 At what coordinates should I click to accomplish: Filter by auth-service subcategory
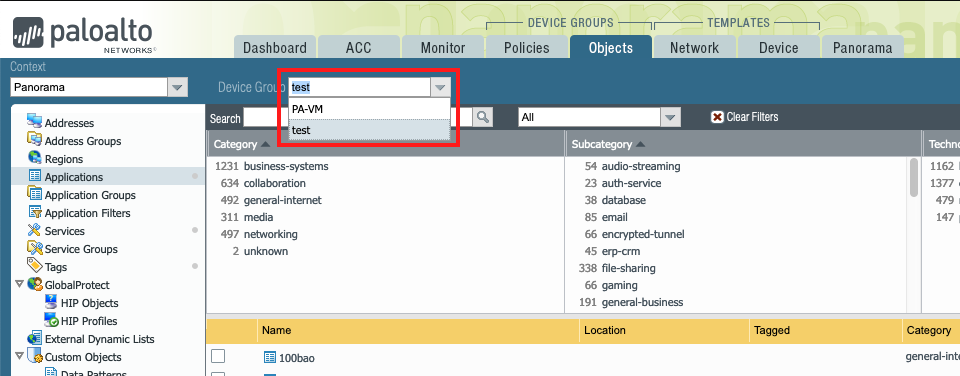631,183
